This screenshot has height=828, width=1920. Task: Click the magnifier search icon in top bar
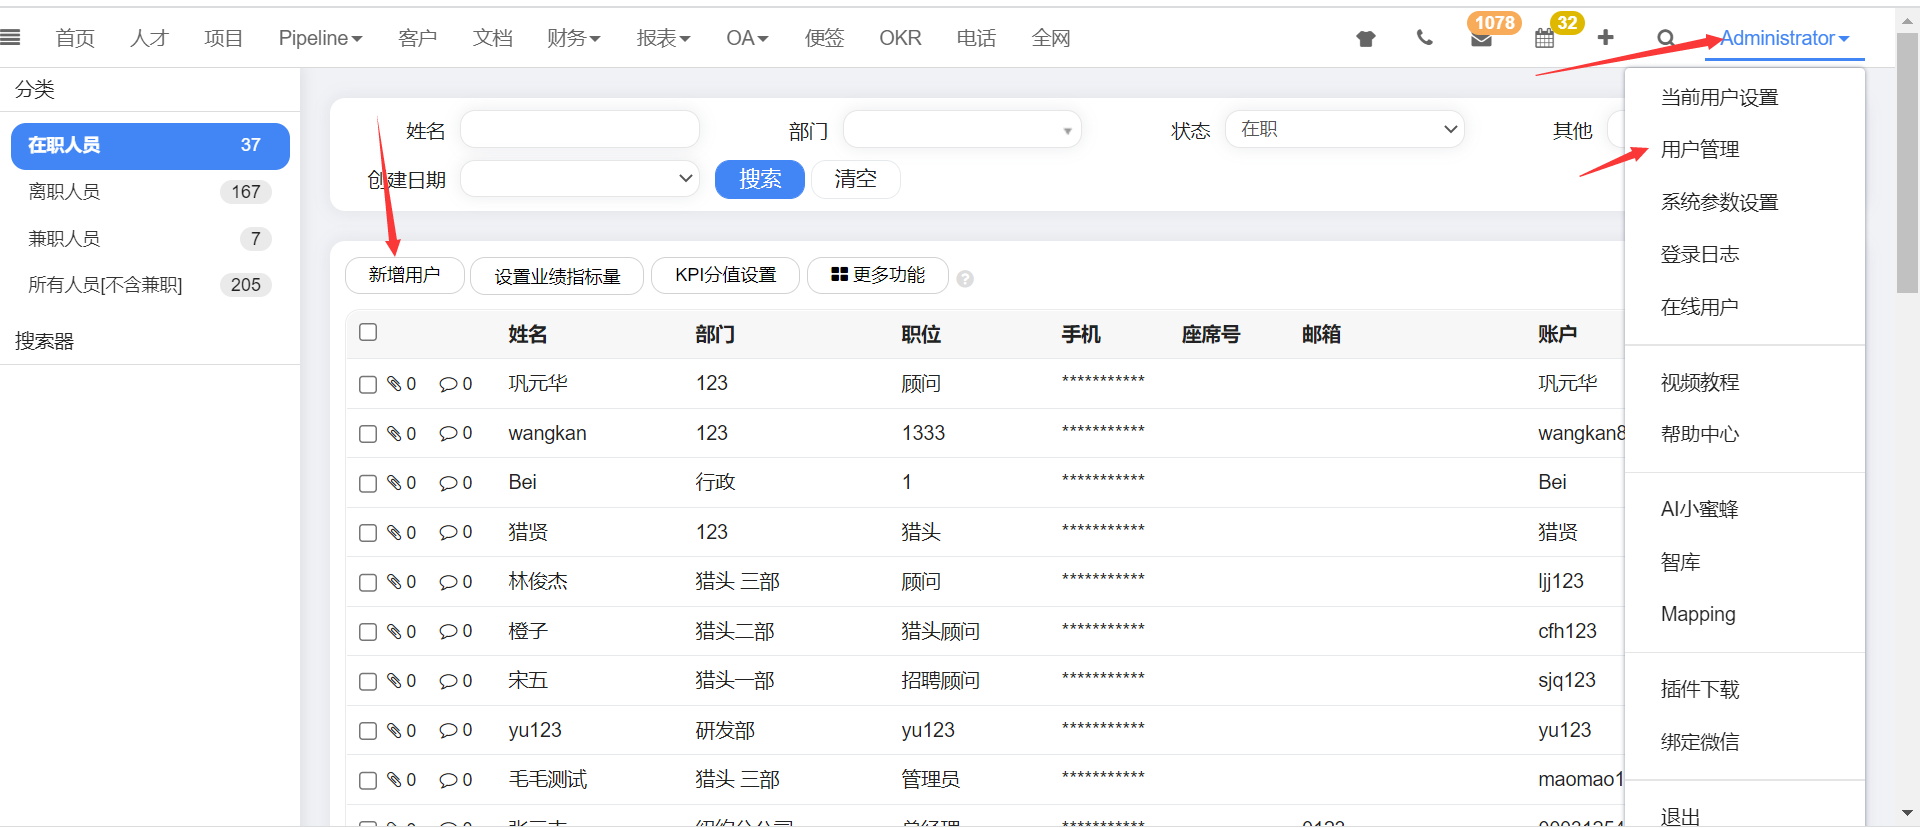(1666, 38)
